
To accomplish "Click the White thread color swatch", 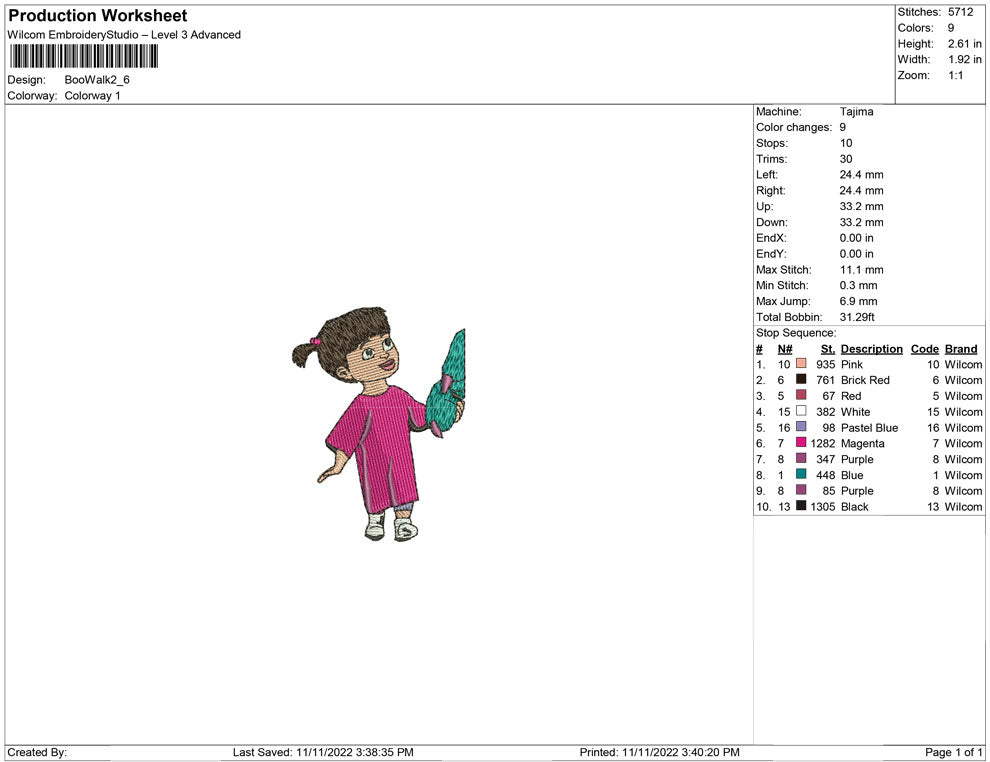I will pyautogui.click(x=801, y=411).
